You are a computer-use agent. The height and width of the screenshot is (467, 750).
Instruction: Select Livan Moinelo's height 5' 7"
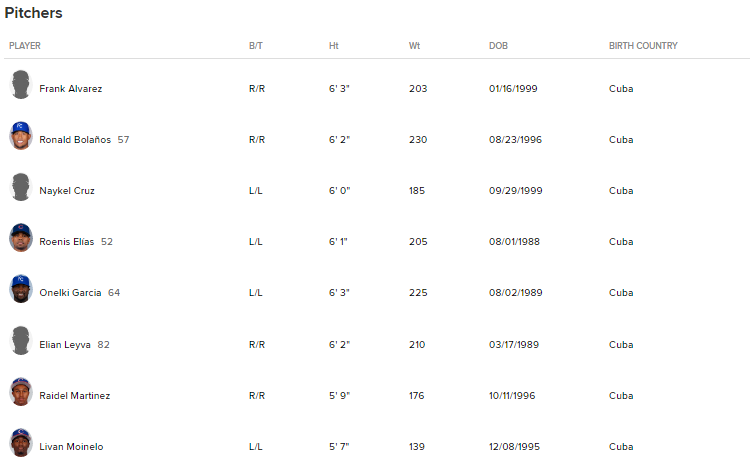(x=339, y=446)
